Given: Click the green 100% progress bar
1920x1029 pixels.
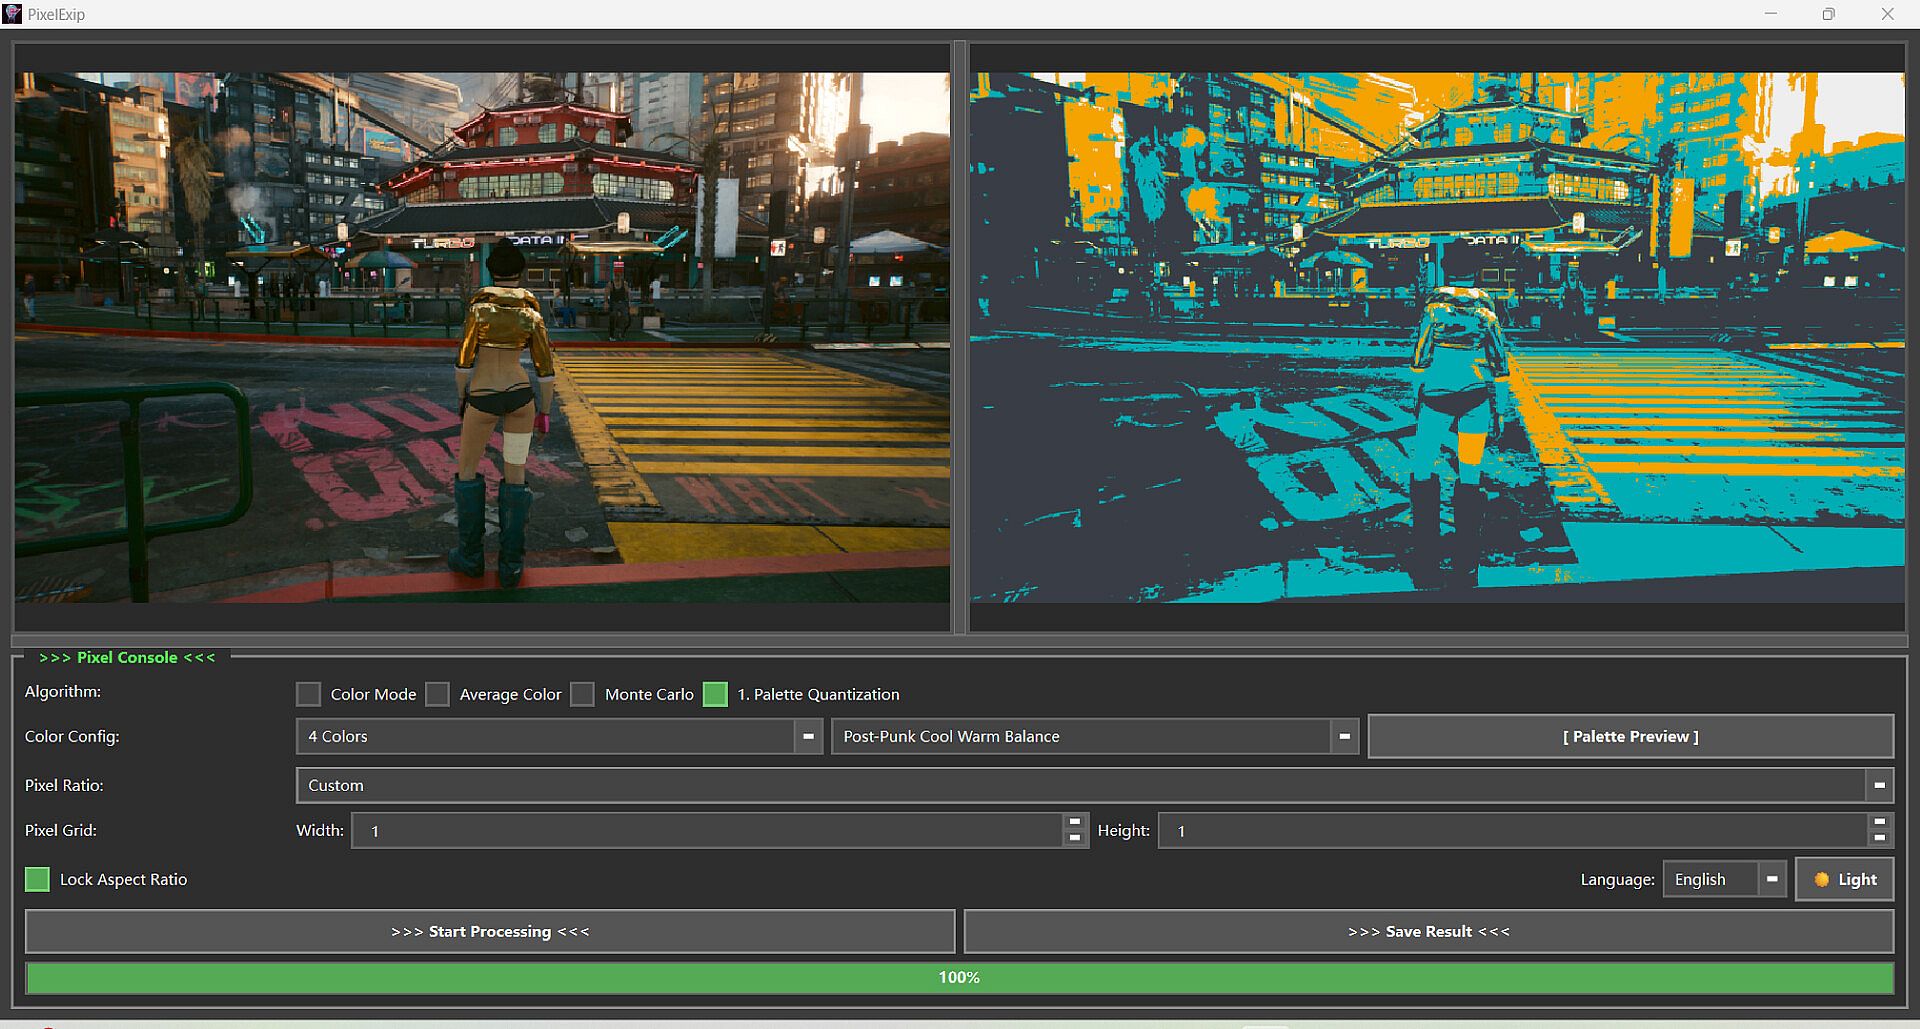Looking at the screenshot, I should pos(959,978).
